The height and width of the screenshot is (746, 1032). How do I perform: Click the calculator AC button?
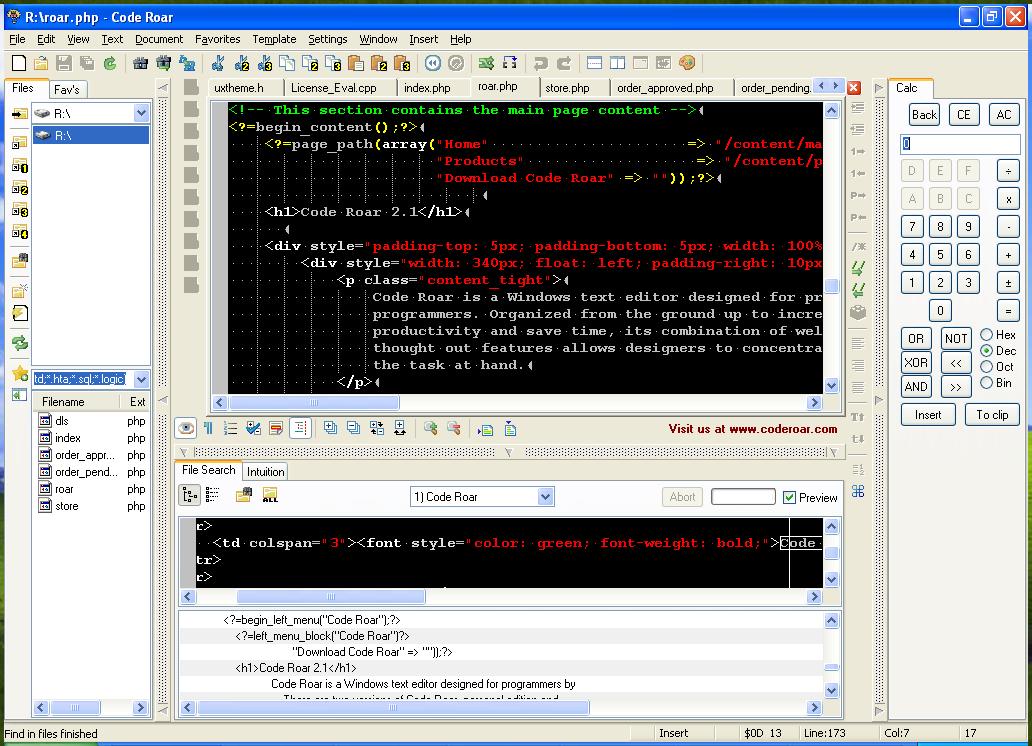pos(1003,115)
